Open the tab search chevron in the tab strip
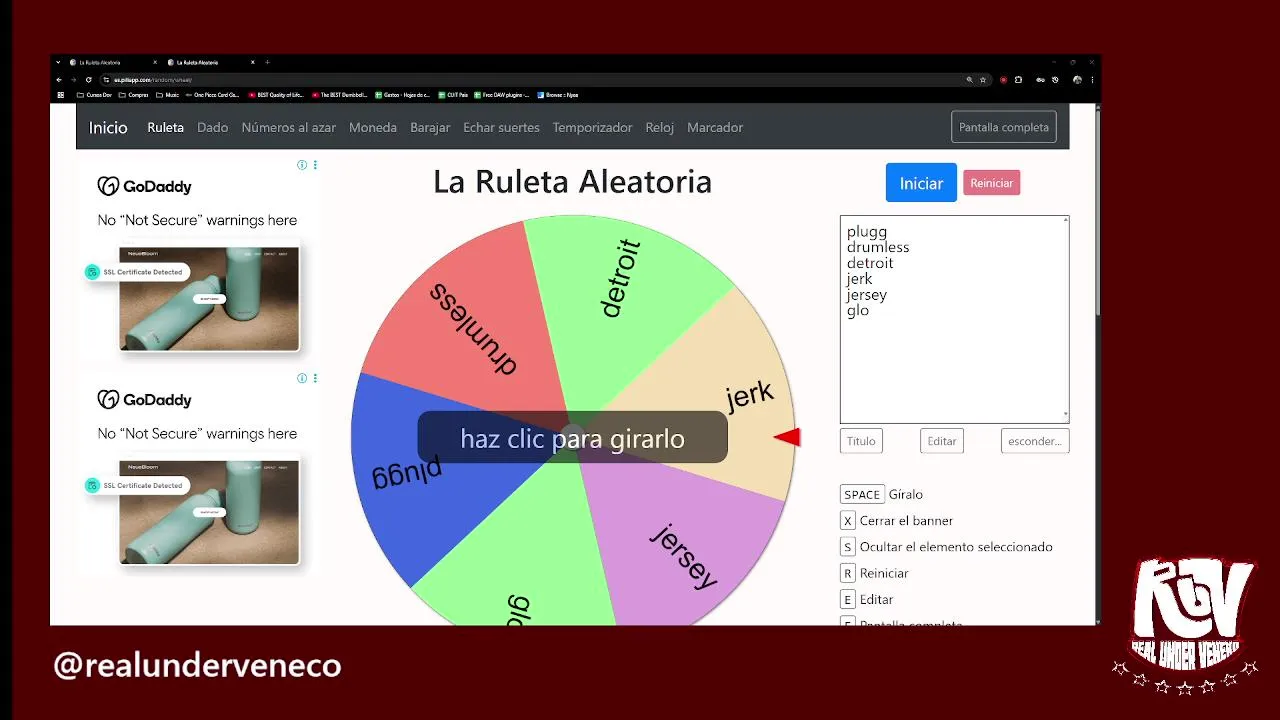The image size is (1280, 720). (x=58, y=62)
